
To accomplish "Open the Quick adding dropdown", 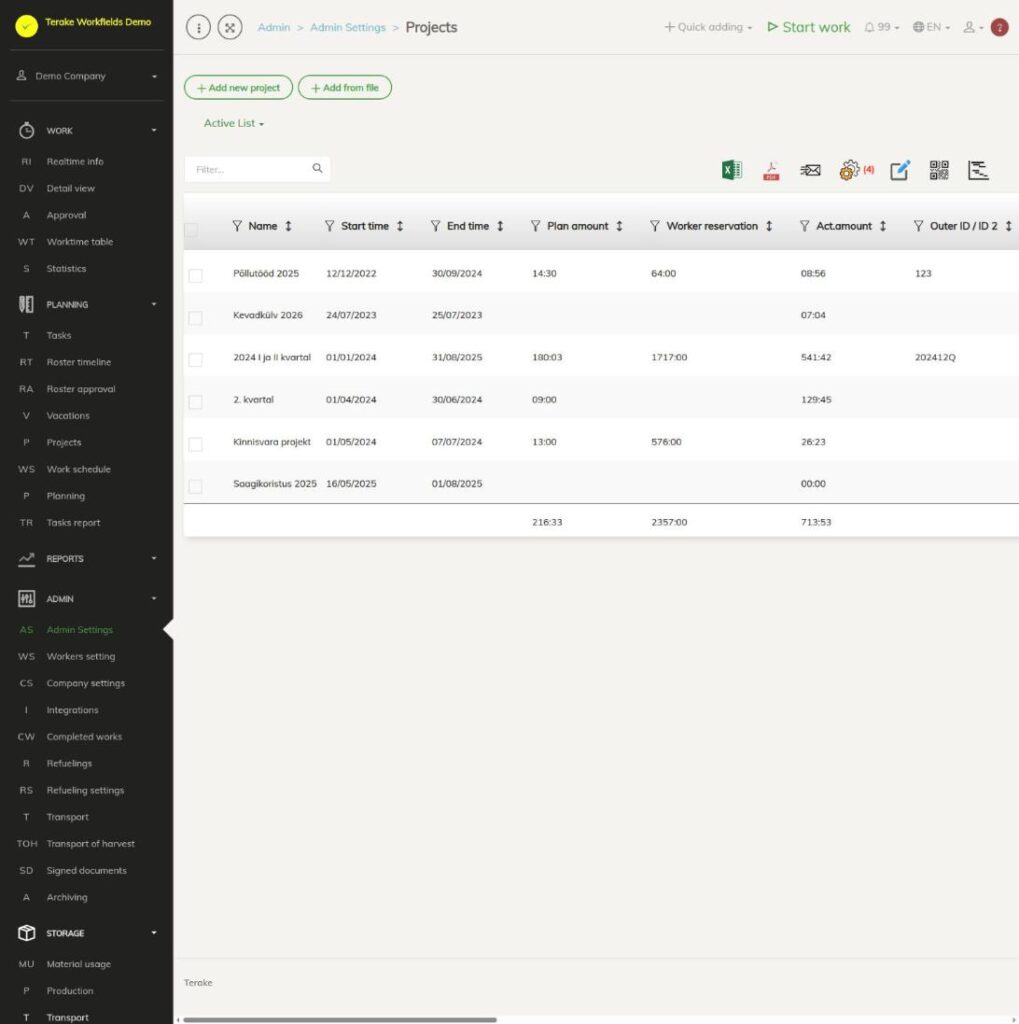I will 709,27.
